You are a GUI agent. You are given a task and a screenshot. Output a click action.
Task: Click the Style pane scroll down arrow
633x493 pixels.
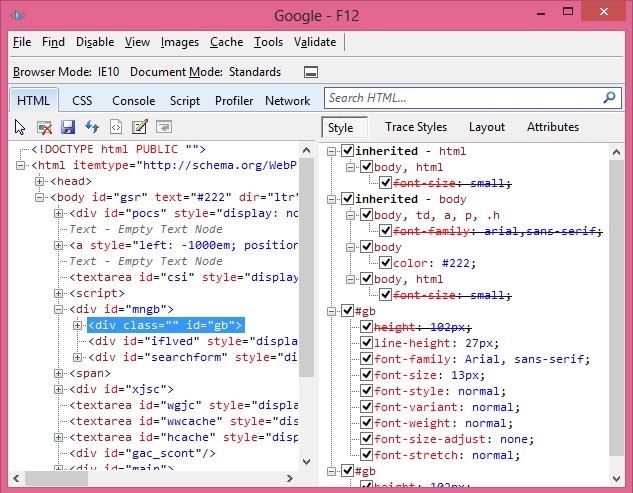tap(616, 479)
